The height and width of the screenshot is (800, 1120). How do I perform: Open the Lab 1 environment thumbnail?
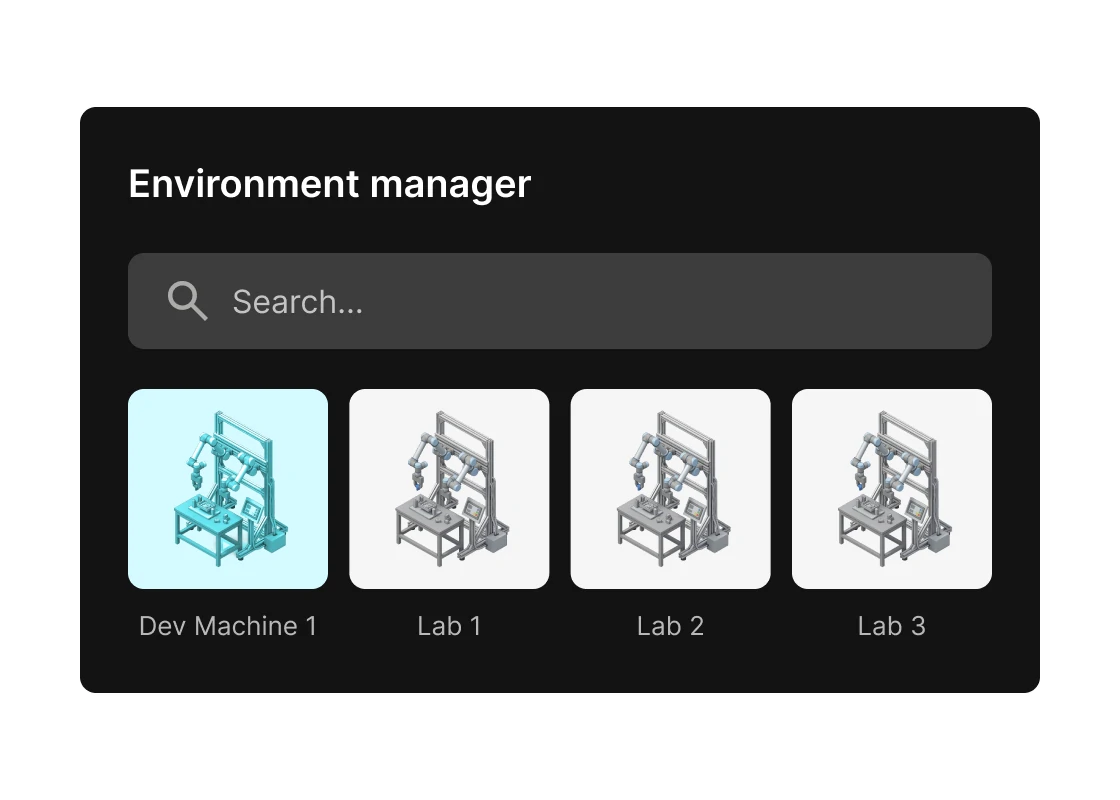(449, 488)
